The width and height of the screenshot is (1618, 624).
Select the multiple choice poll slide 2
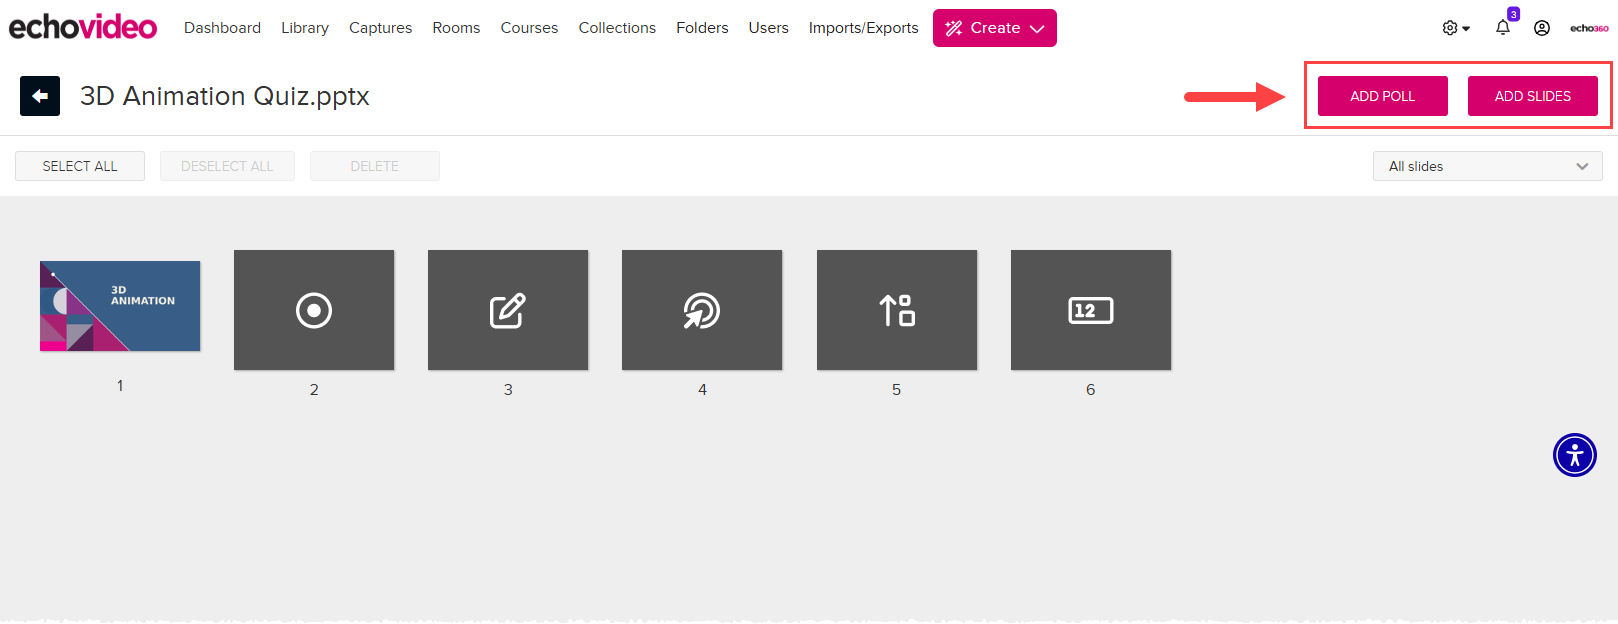(x=314, y=310)
